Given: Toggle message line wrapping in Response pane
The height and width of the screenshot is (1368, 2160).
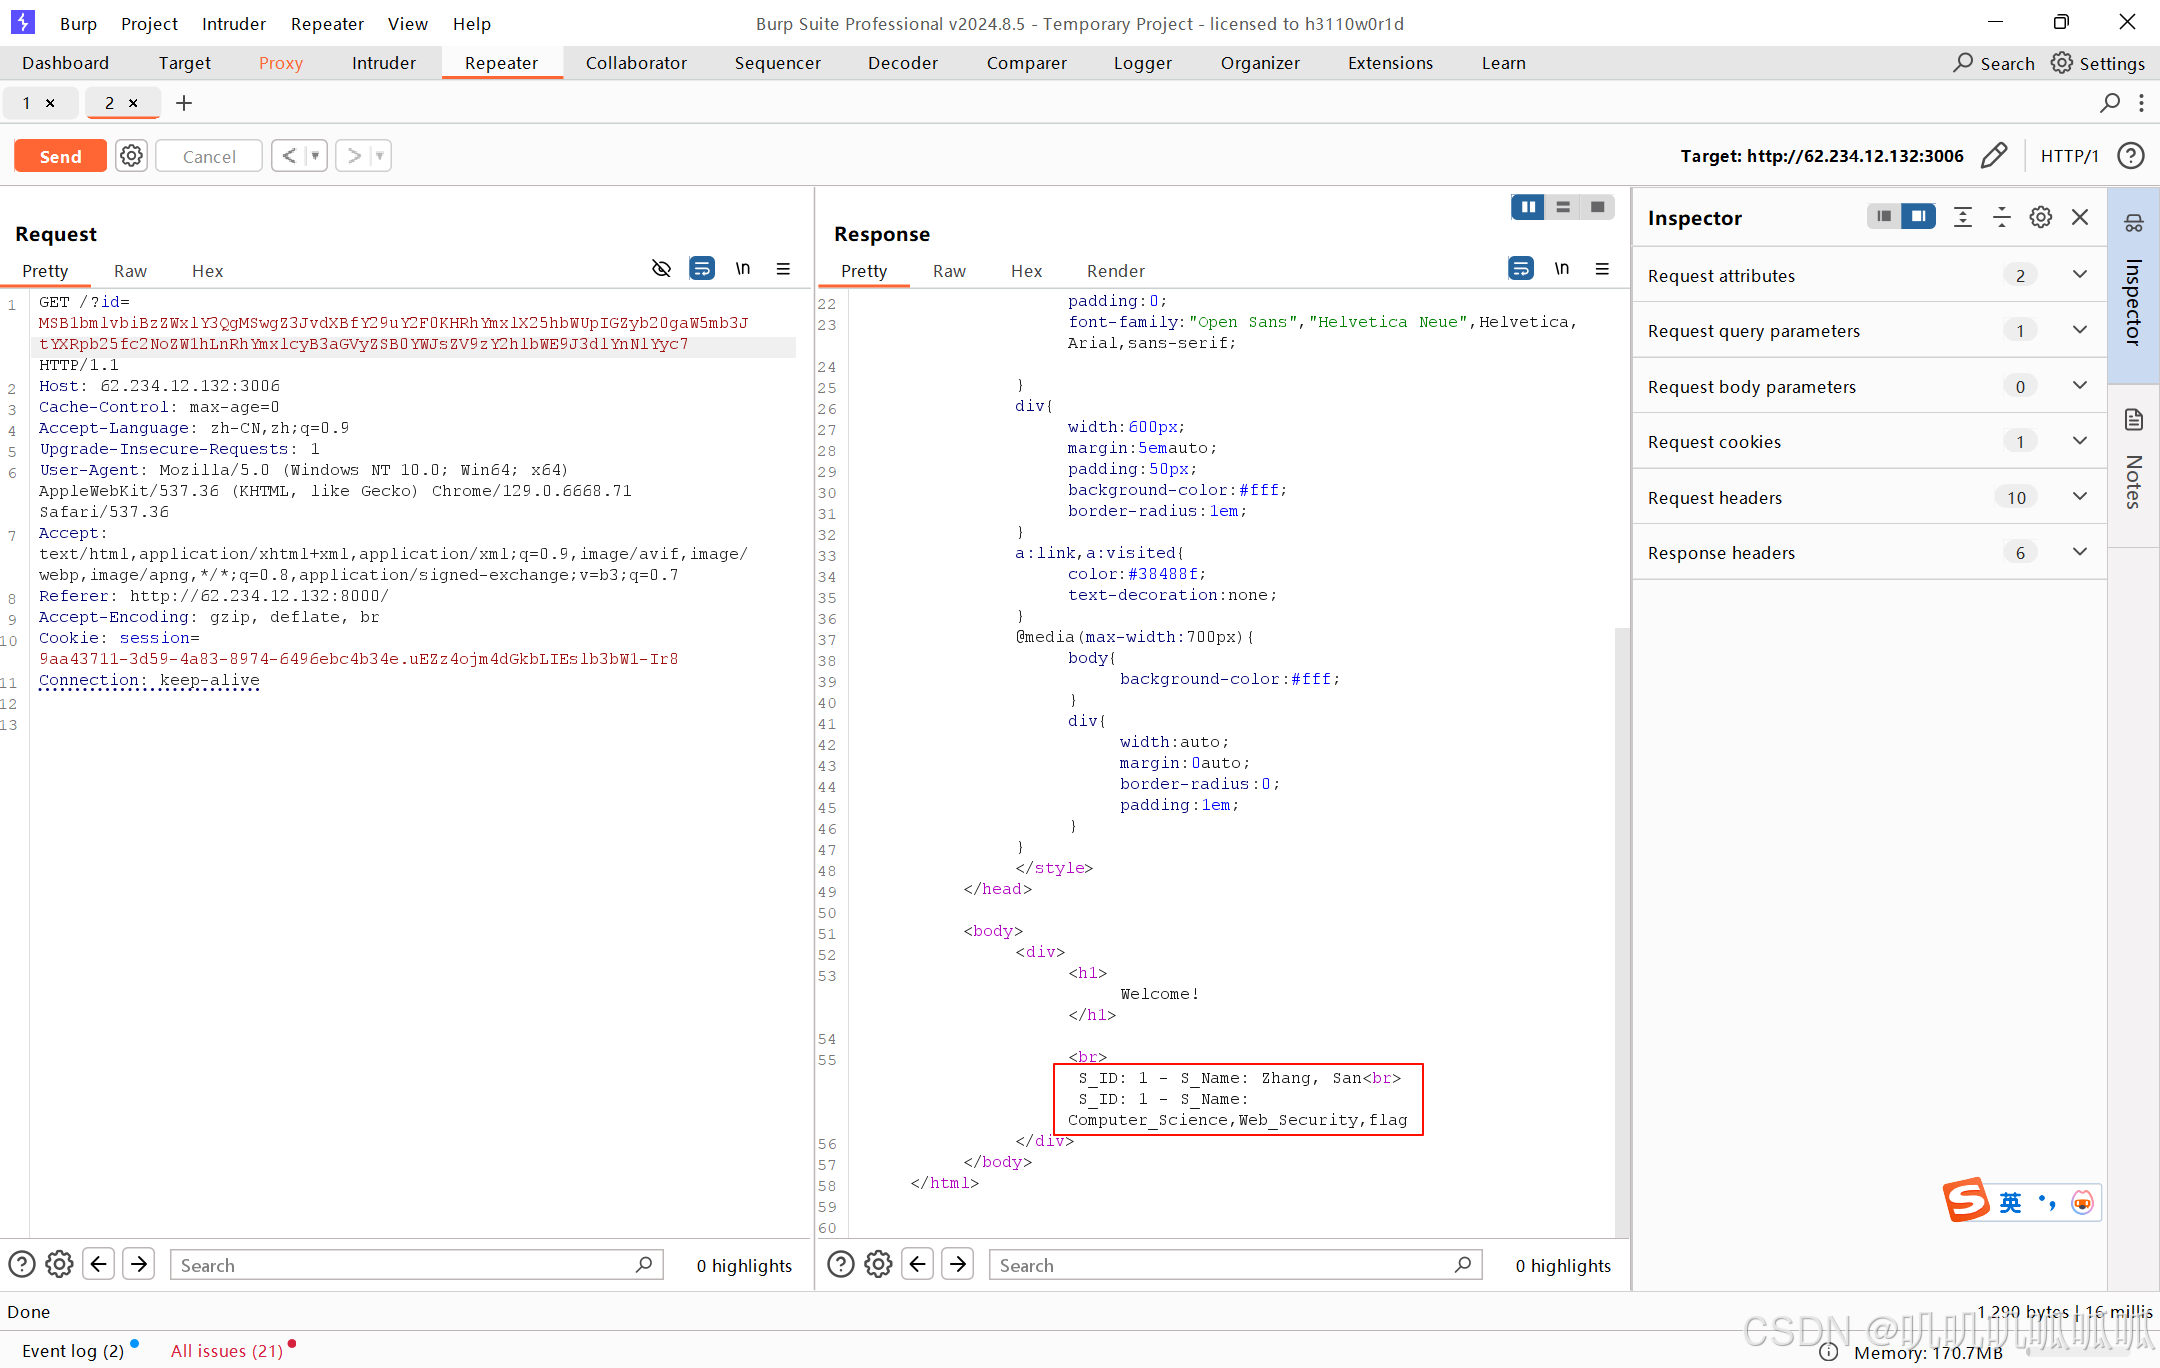Looking at the screenshot, I should [1520, 269].
